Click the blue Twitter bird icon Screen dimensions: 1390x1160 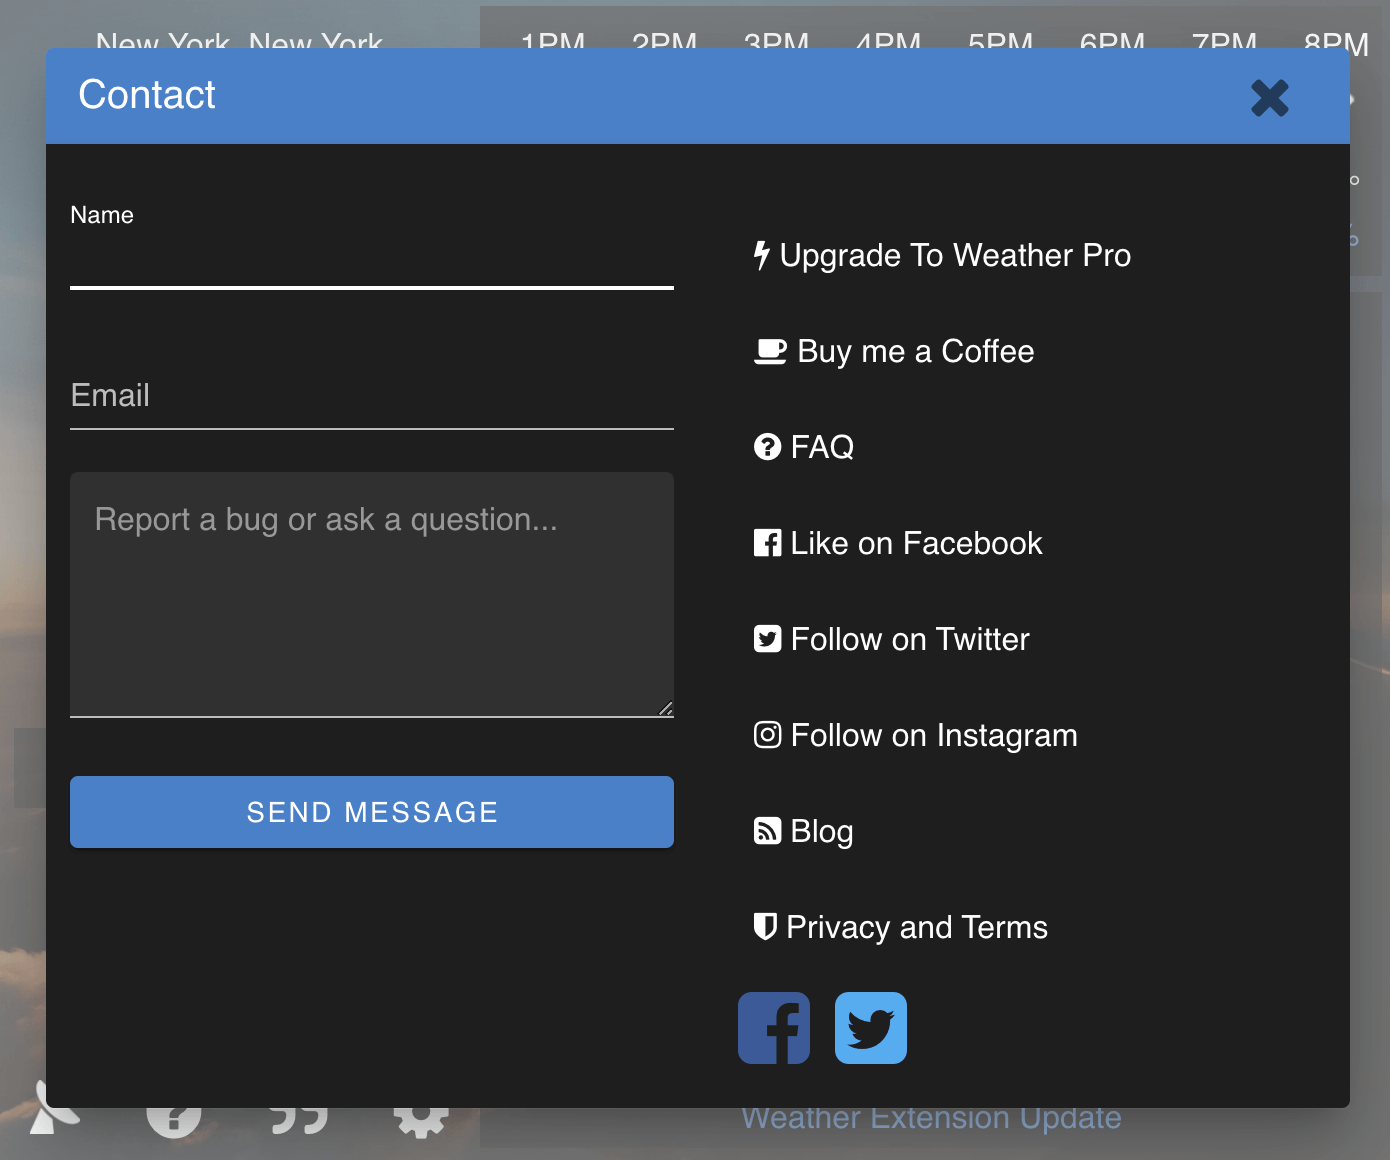[x=870, y=1027]
